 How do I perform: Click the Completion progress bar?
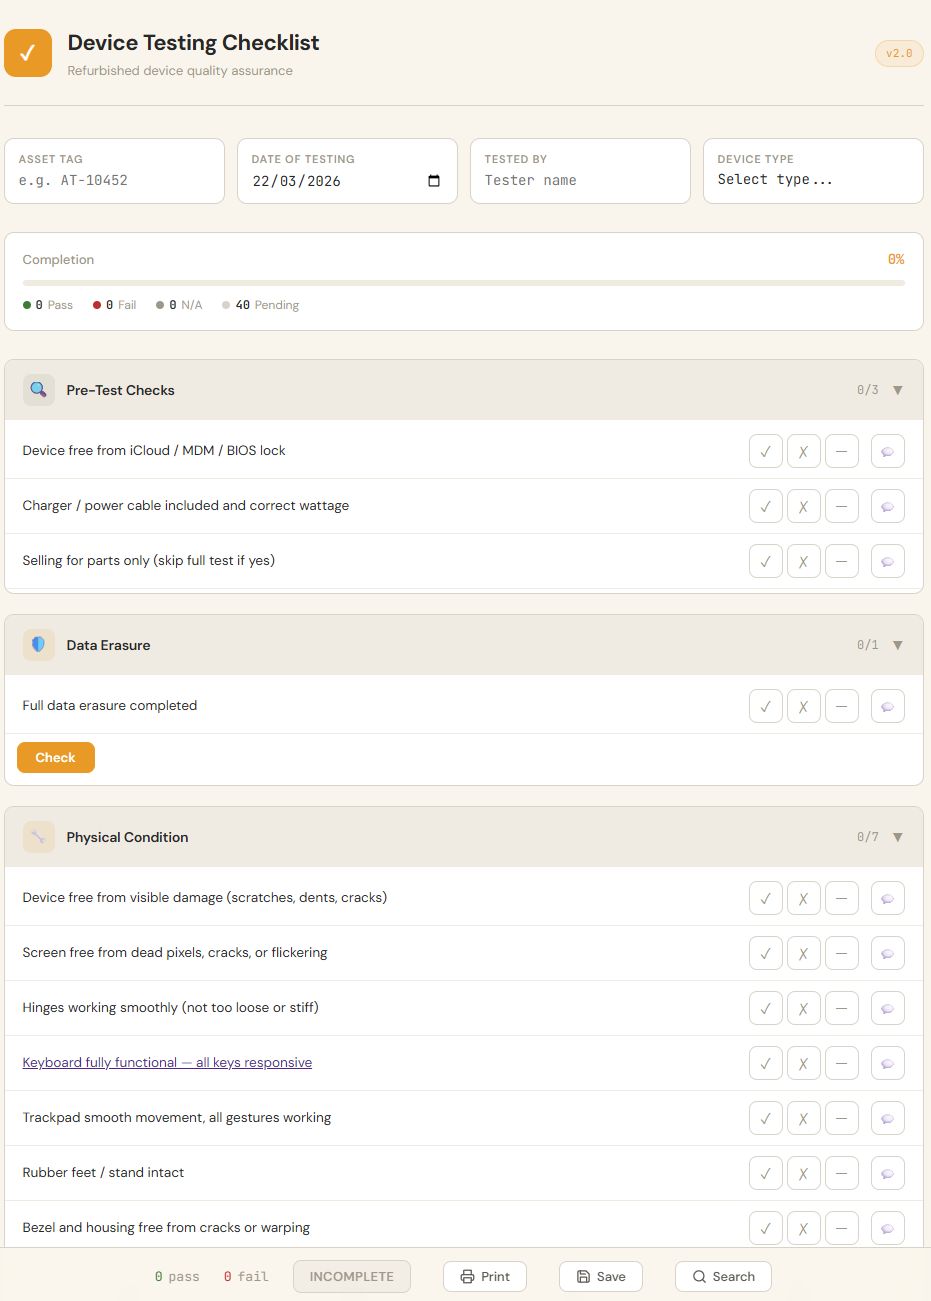[x=465, y=283]
